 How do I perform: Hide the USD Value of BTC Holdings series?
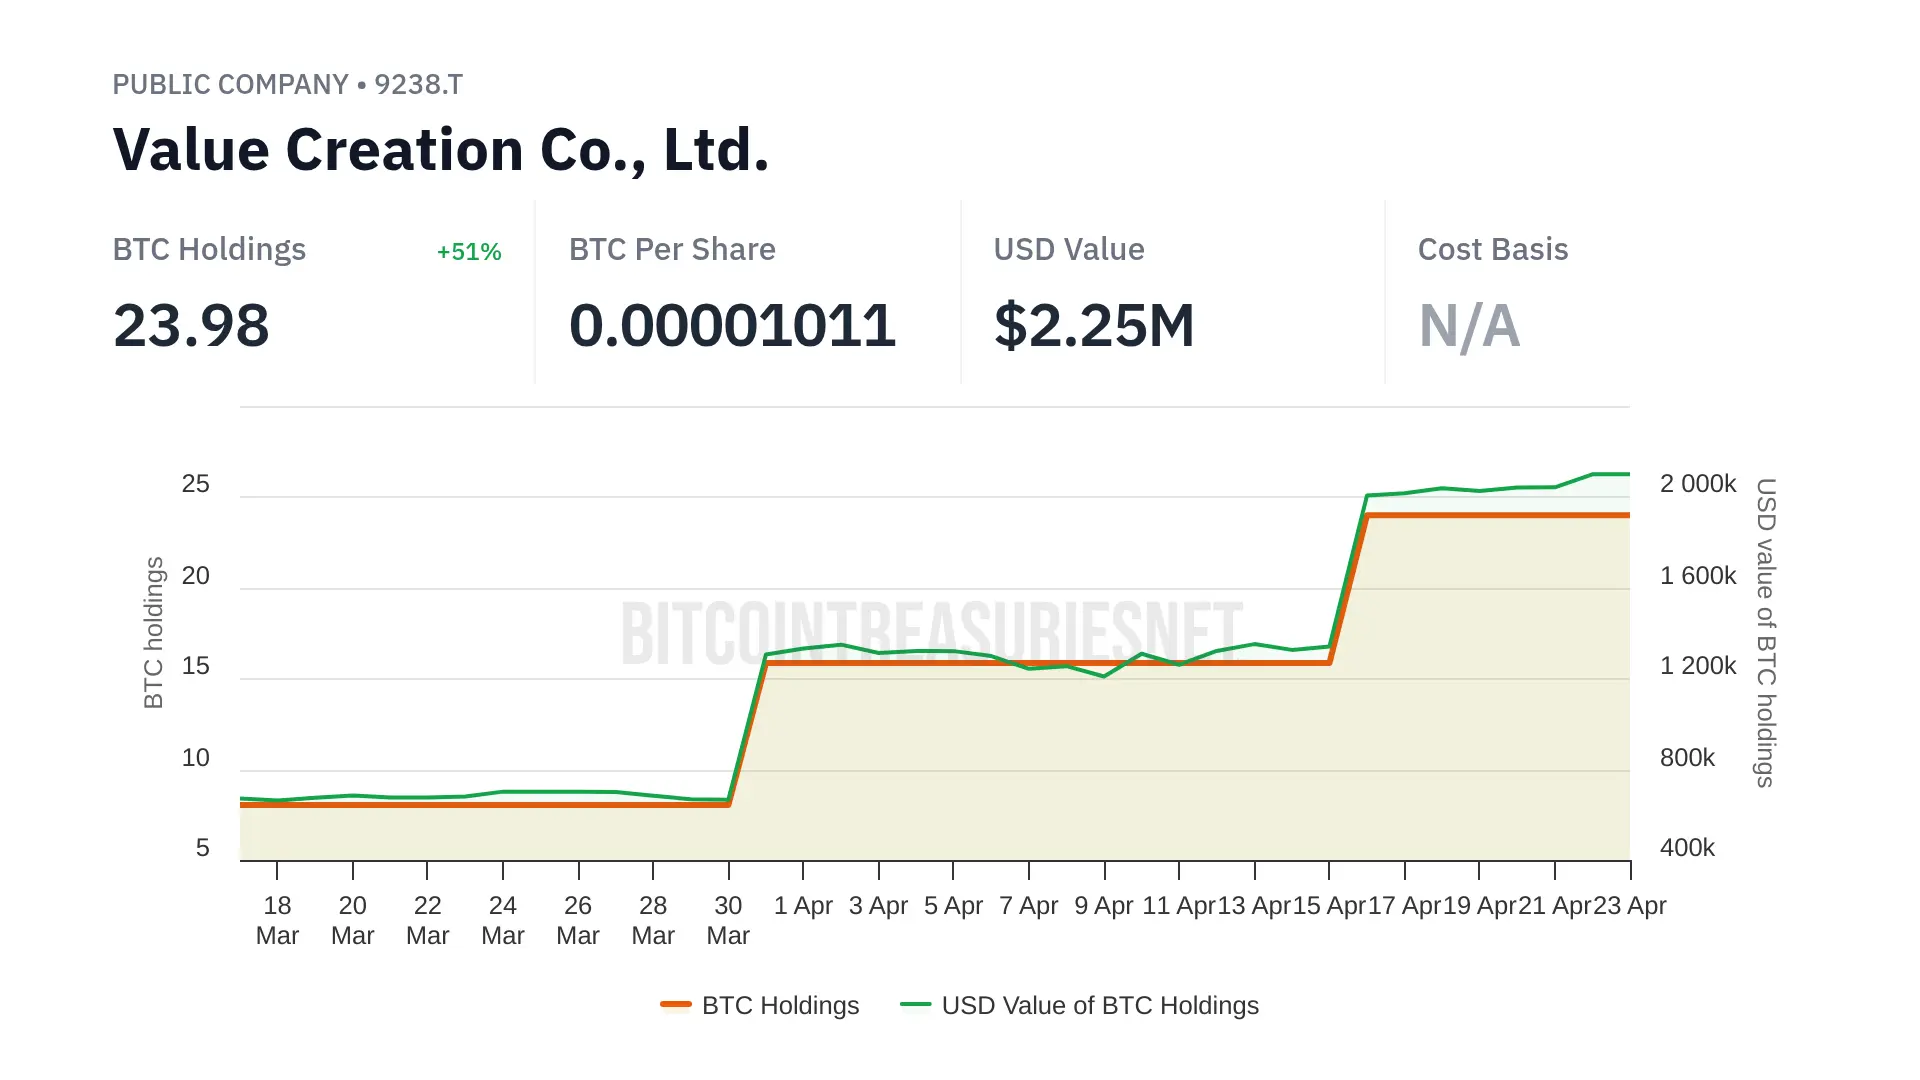click(1099, 1005)
